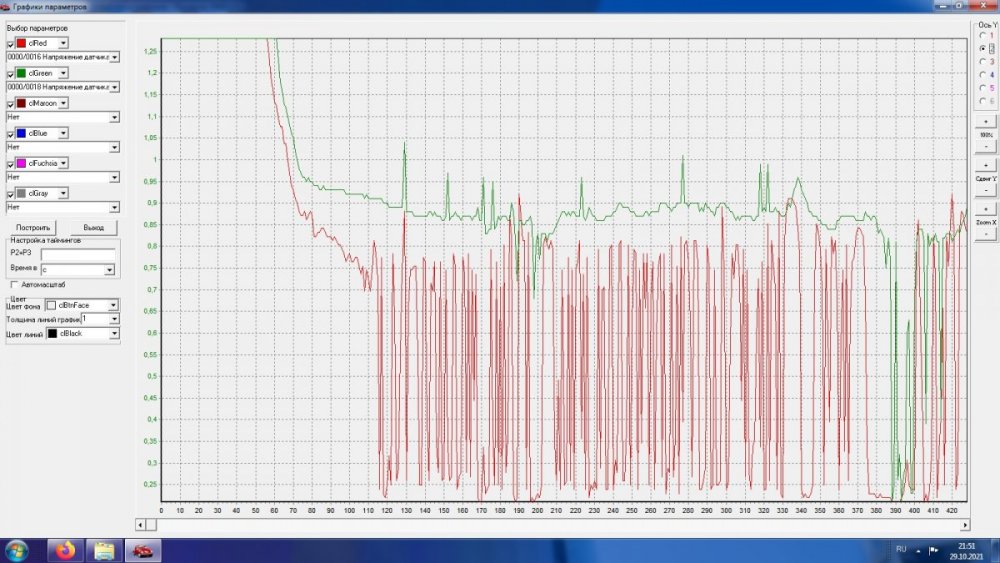Screen dimensions: 1000x563
Task: Click the blue clBlue color swatch
Action: [21, 133]
